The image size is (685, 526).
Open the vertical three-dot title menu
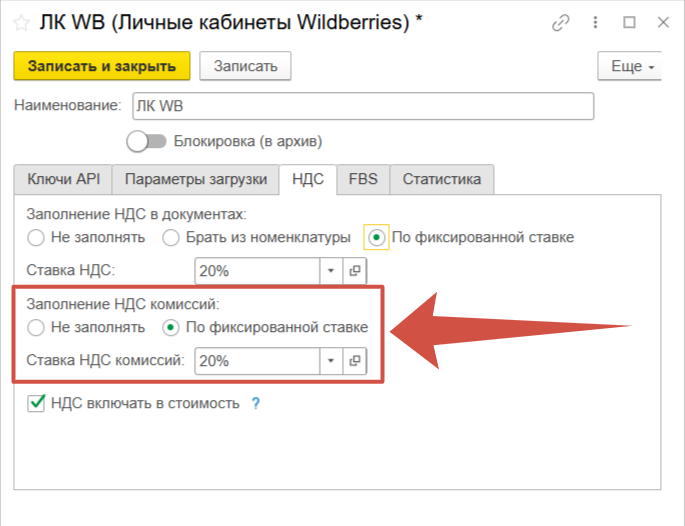pos(598,22)
